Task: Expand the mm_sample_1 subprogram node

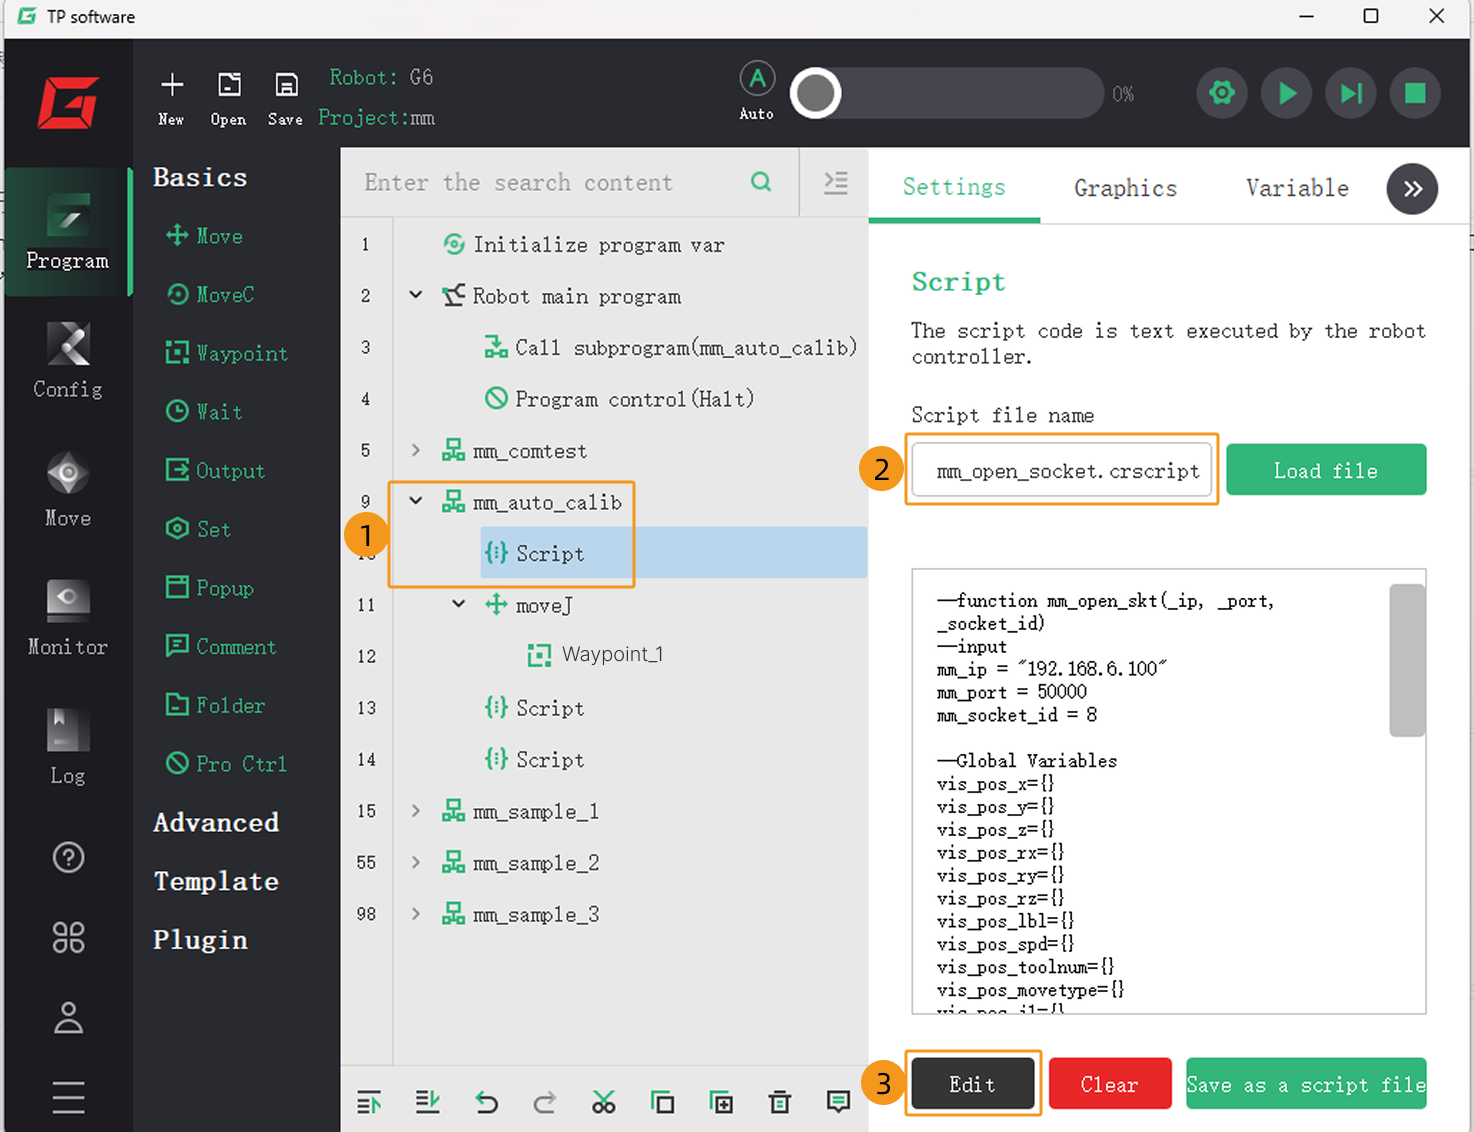Action: click(x=416, y=811)
